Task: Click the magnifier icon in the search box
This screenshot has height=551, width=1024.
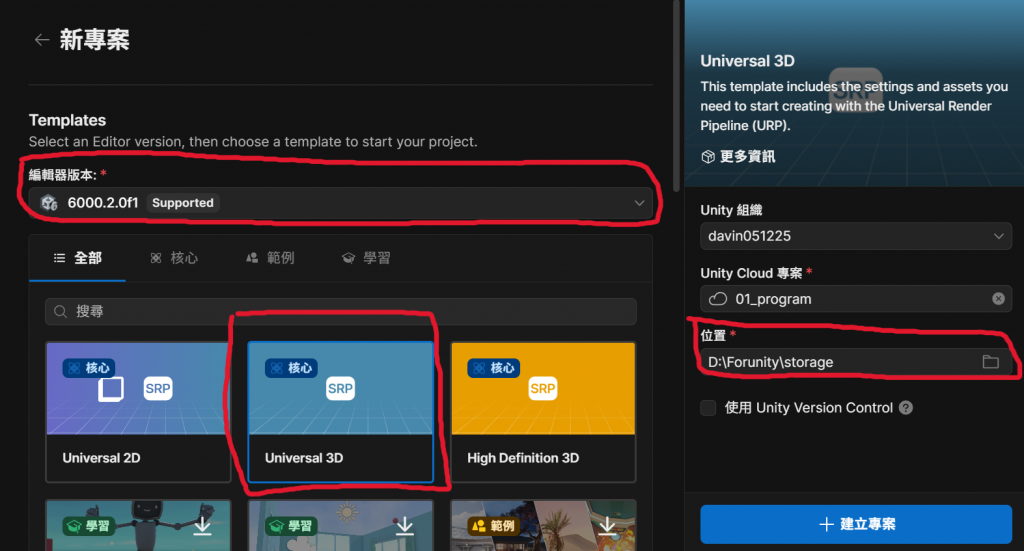Action: pos(60,311)
